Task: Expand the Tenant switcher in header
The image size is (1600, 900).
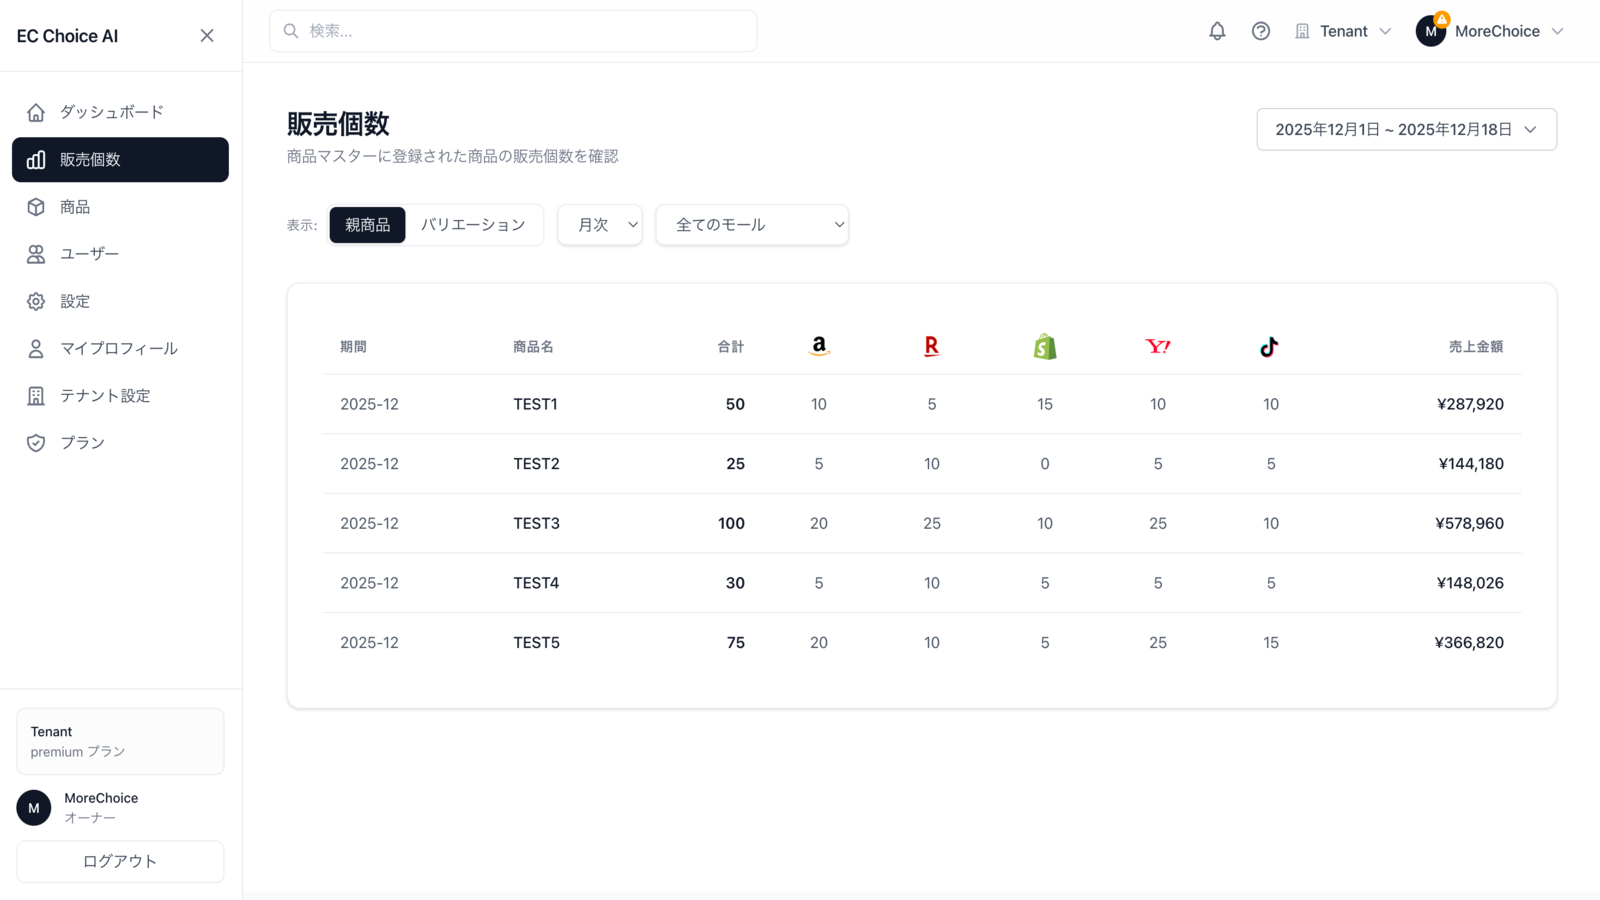Action: coord(1343,31)
